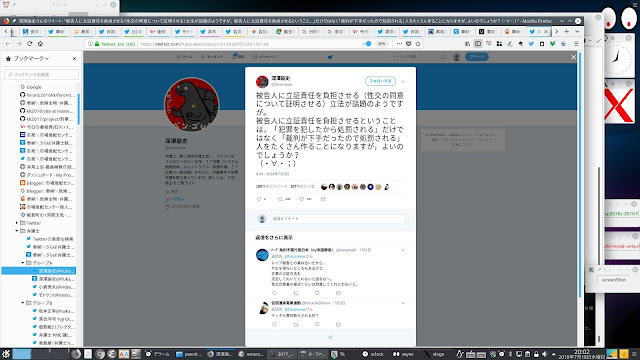Open Firefox hamburger menu
Viewport: 640px width, 360px height.
click(576, 44)
